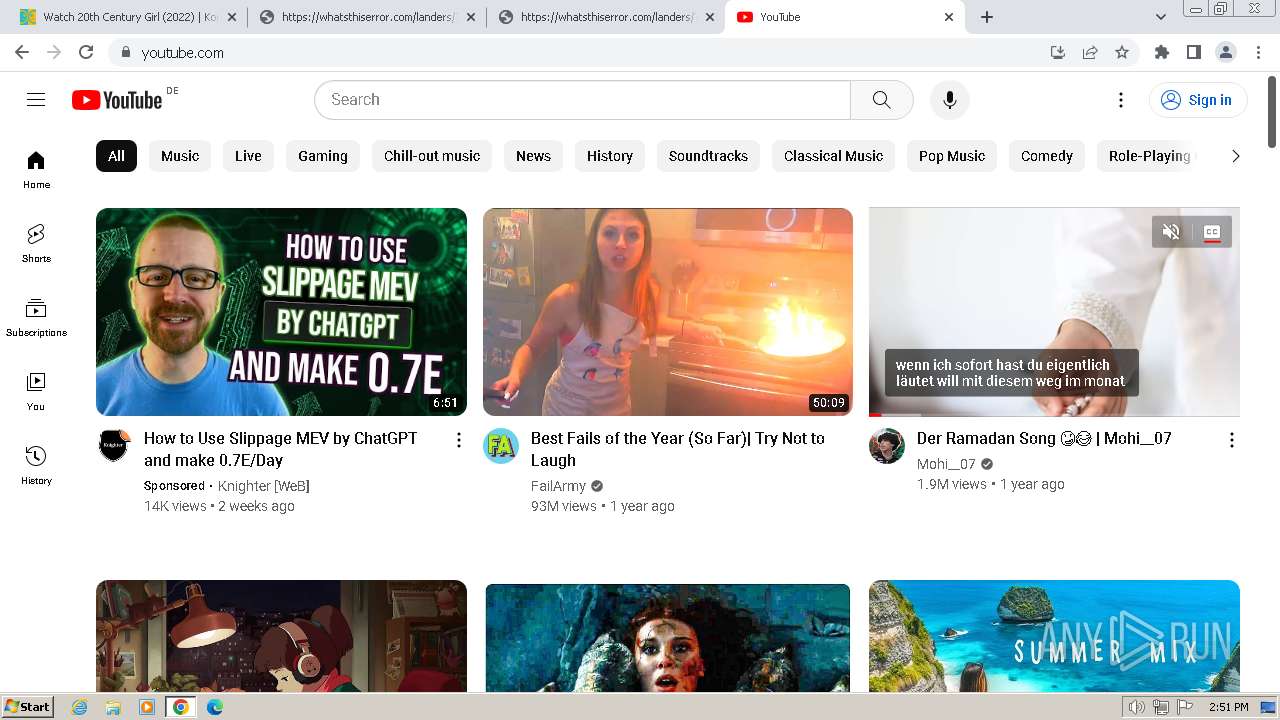Select the All filter chip
This screenshot has height=720, width=1280.
116,156
